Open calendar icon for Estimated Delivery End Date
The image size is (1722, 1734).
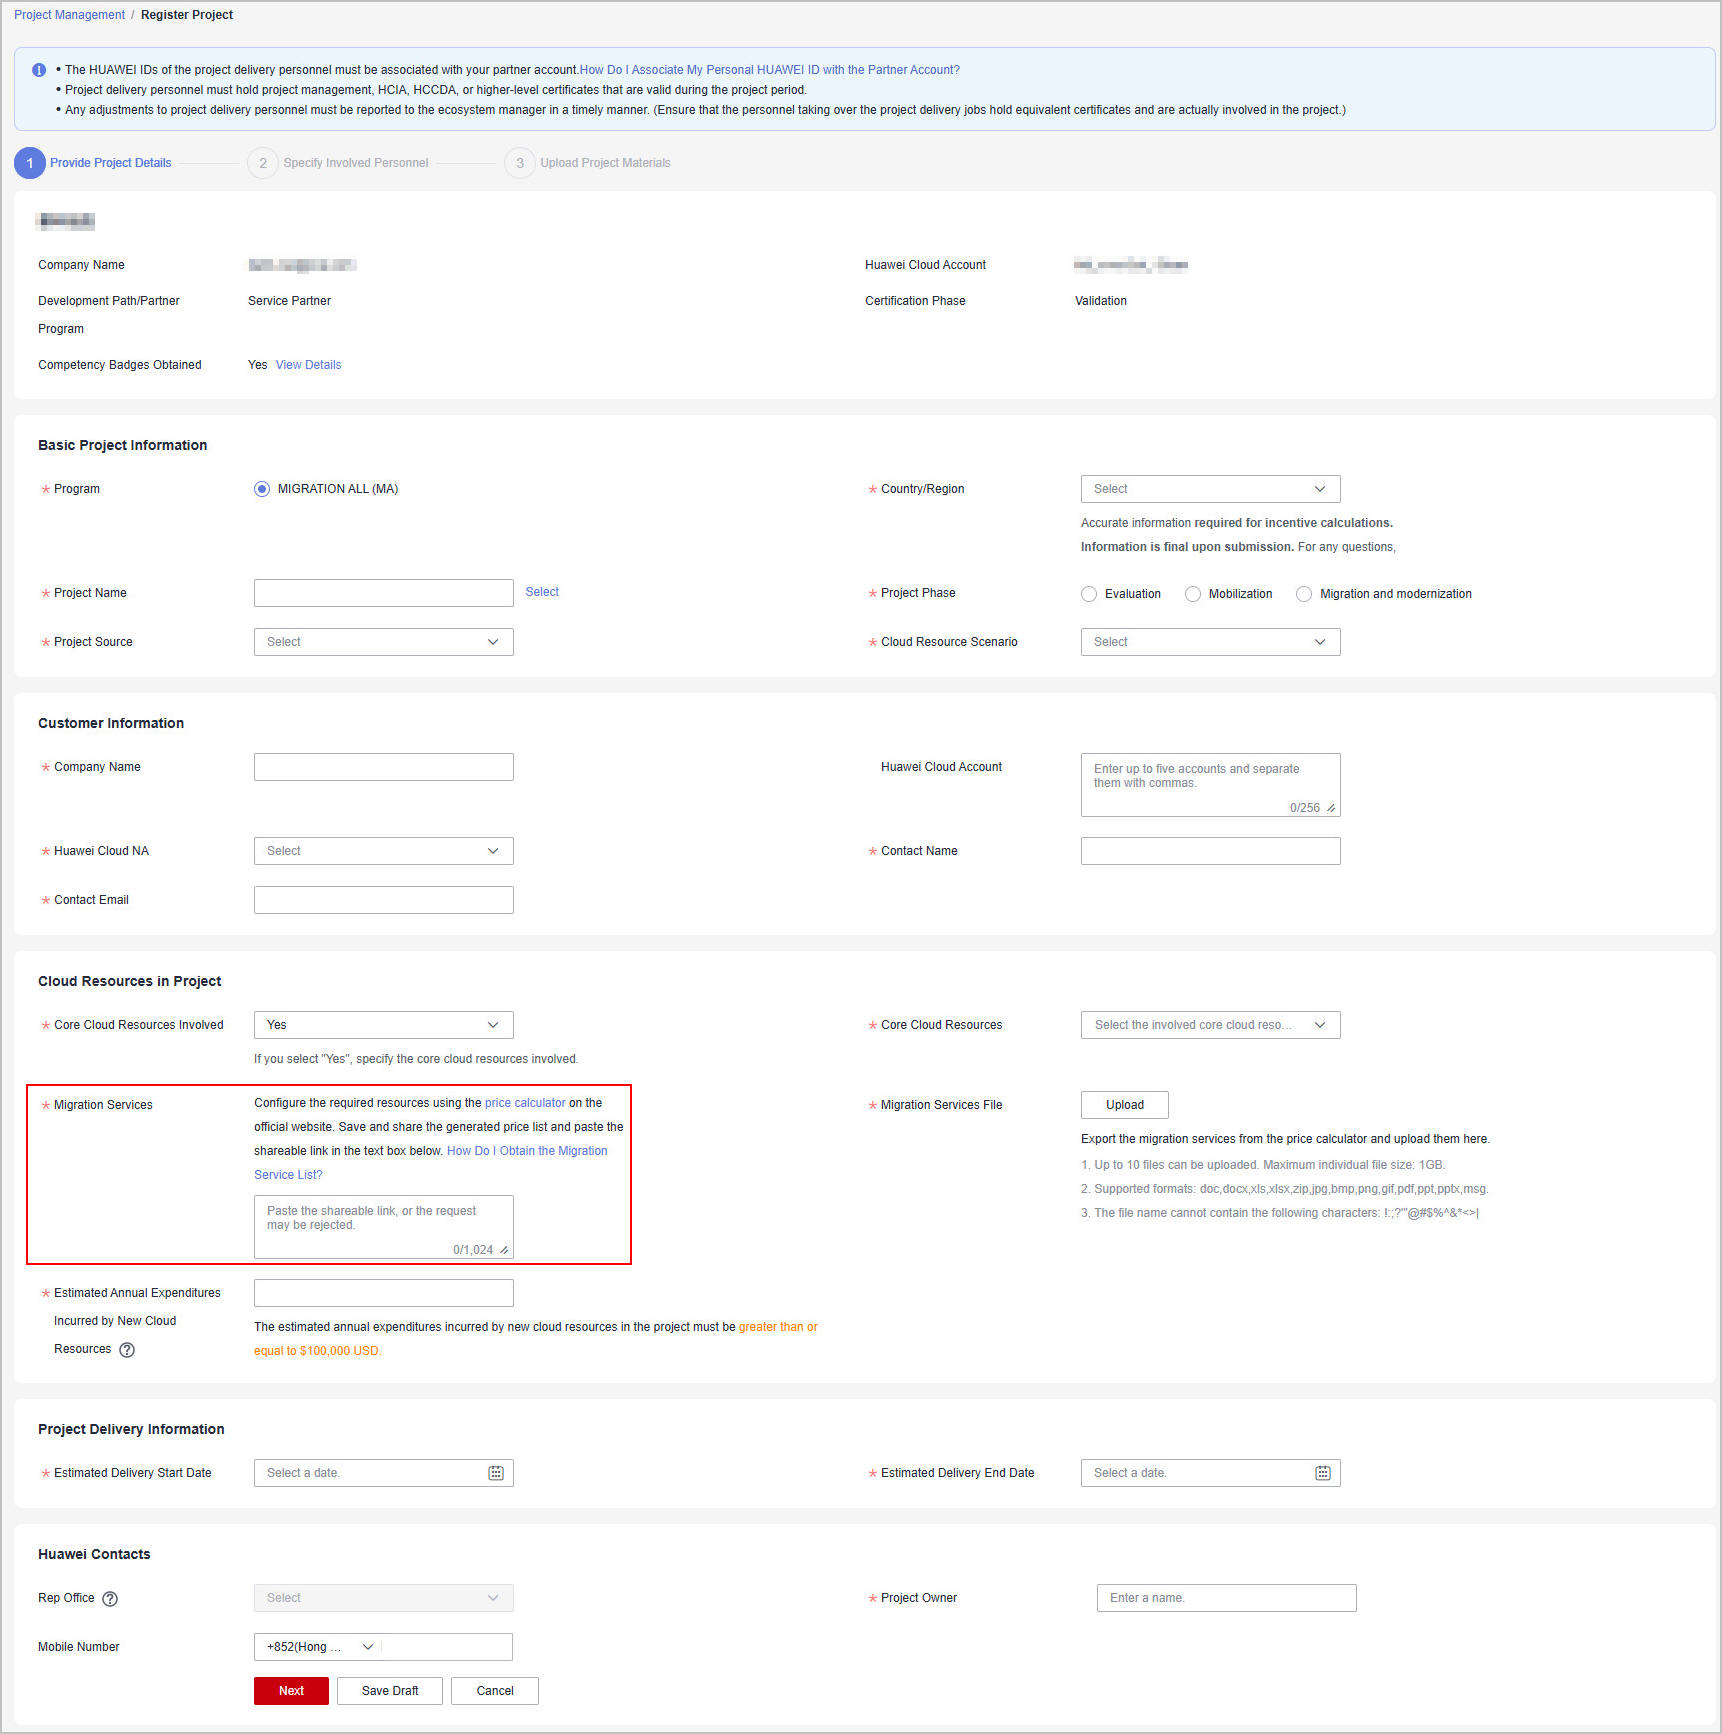(x=1323, y=1473)
